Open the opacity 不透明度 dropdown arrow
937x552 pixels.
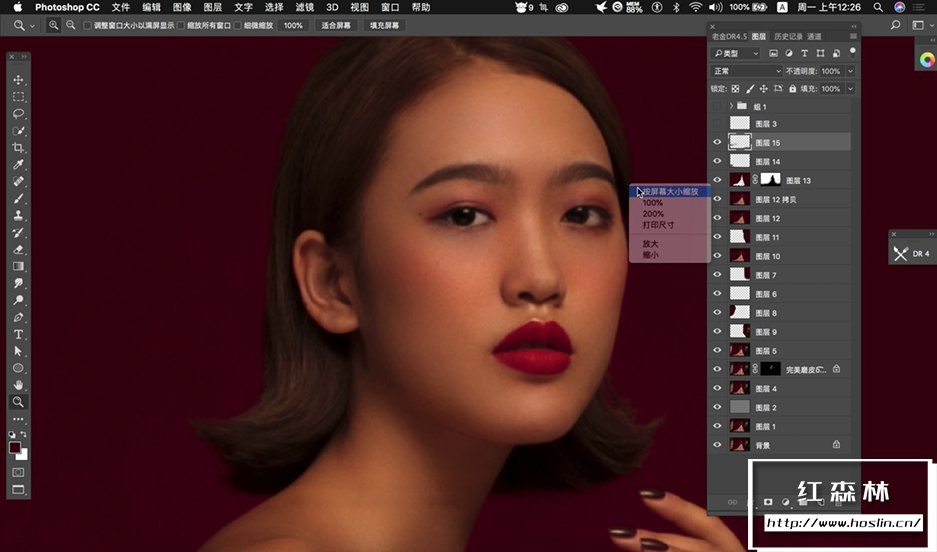[x=850, y=72]
